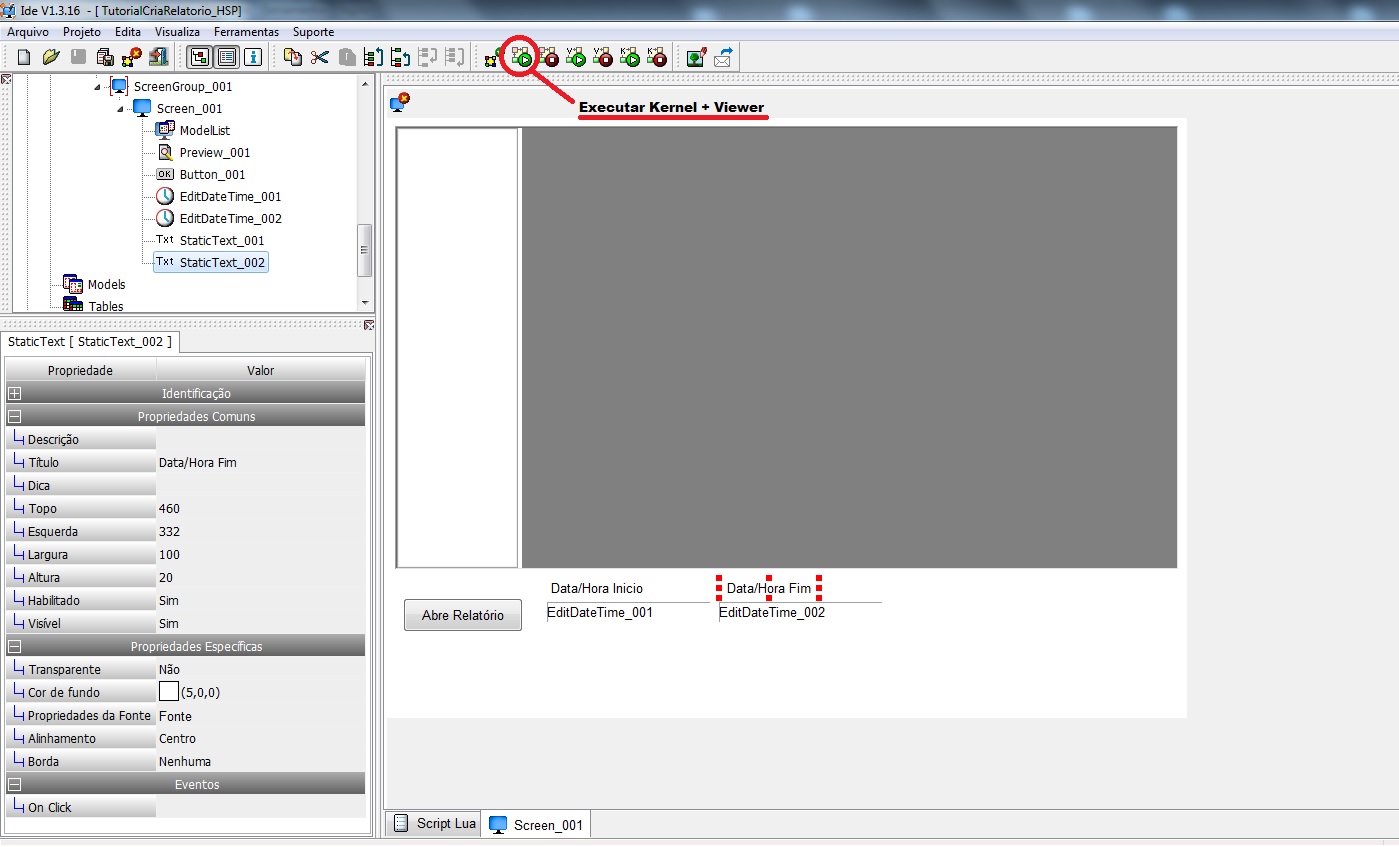Click the new file toolbar icon
The image size is (1399, 847).
click(24, 57)
